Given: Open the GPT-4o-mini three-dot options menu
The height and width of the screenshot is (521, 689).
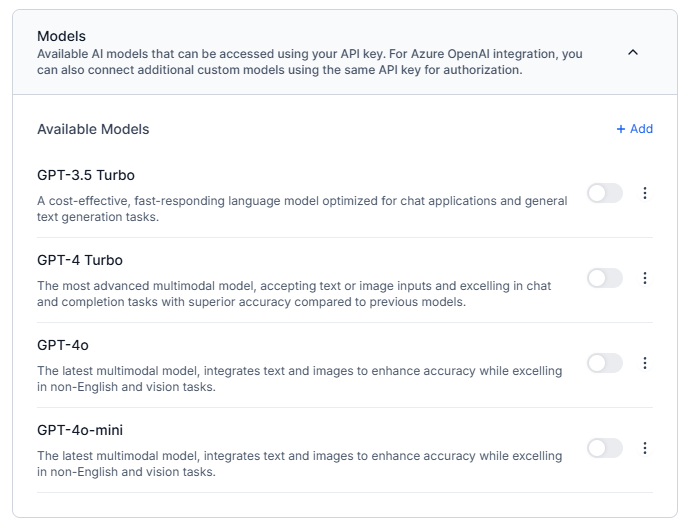Looking at the screenshot, I should [x=644, y=448].
